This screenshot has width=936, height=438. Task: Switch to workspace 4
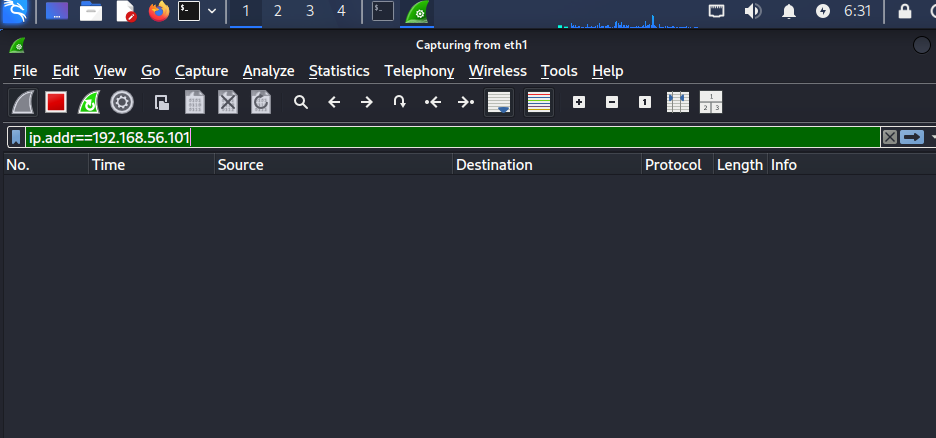point(341,11)
